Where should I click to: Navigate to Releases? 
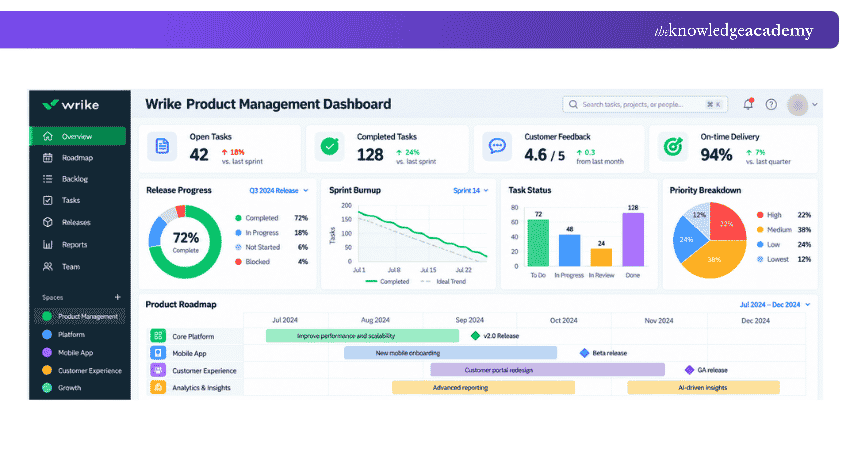pos(78,222)
